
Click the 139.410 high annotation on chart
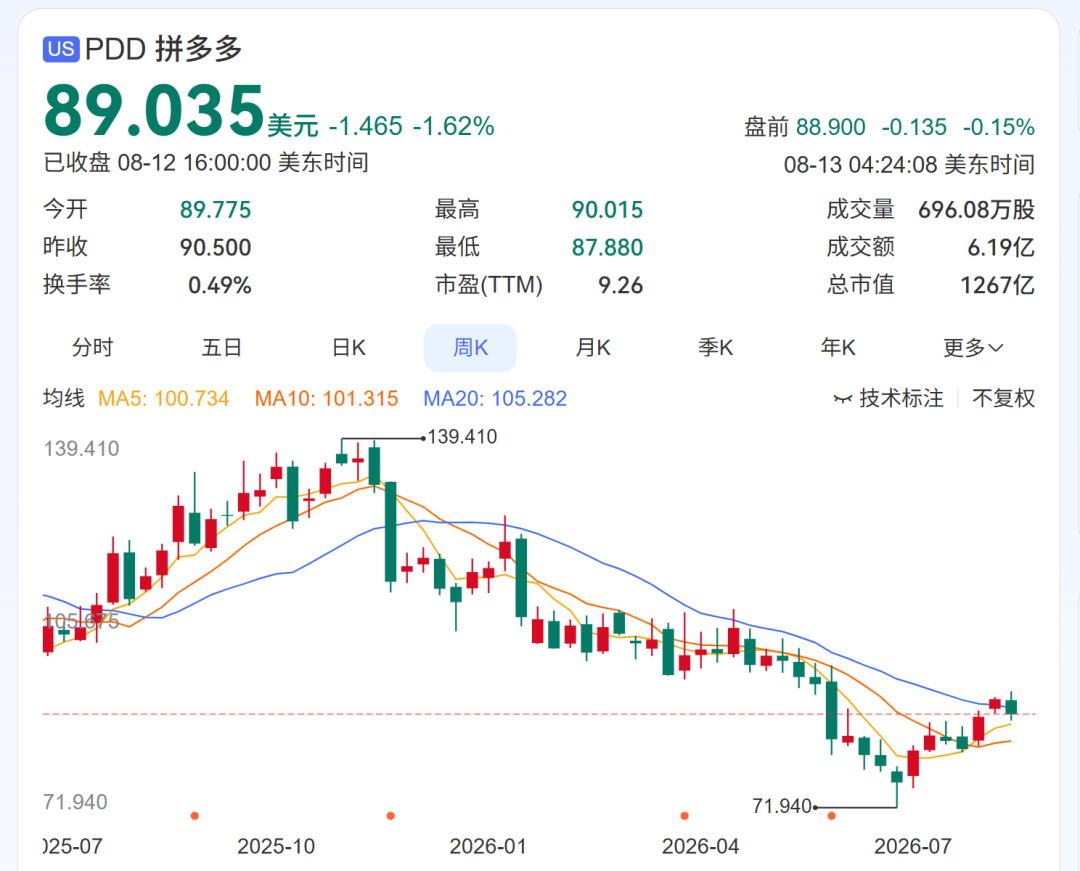[461, 437]
